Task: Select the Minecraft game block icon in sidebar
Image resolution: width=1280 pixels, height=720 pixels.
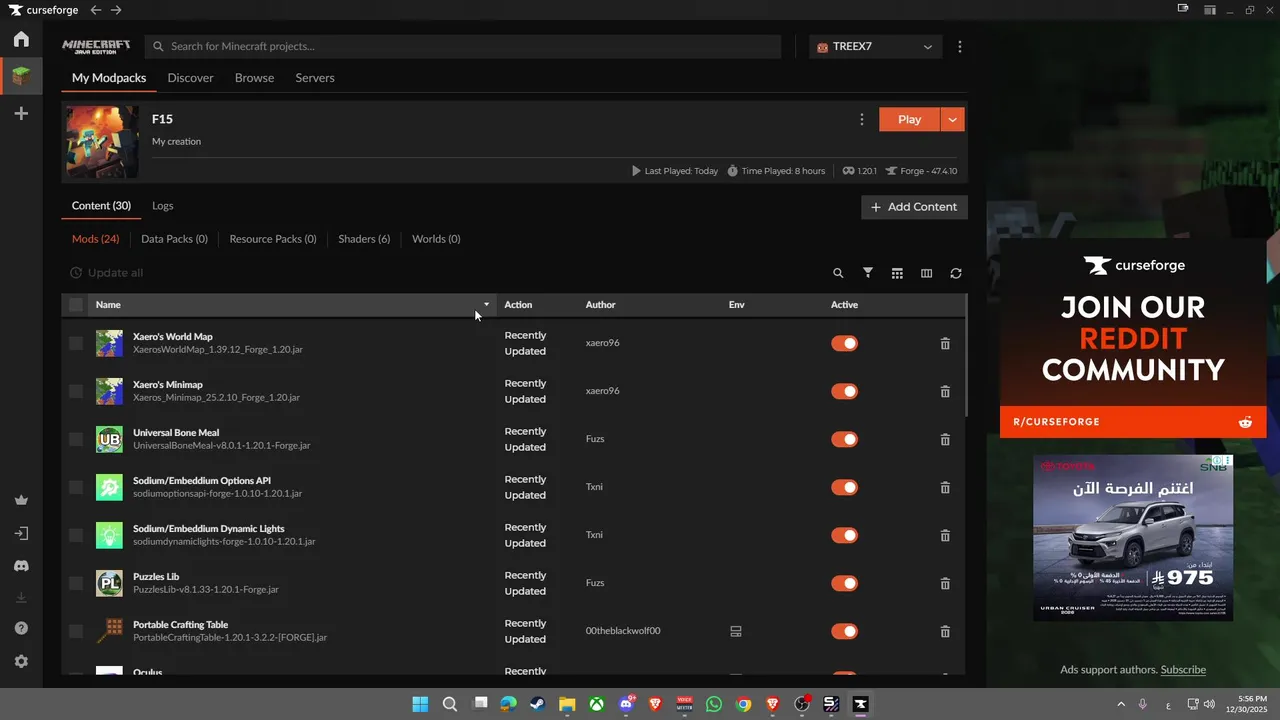Action: coord(21,76)
